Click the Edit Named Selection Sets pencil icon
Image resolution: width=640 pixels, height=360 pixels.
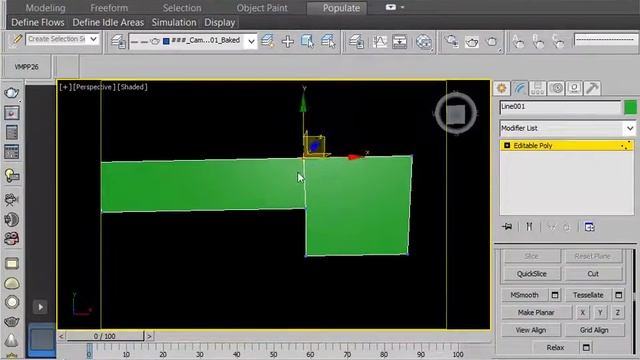coord(16,40)
